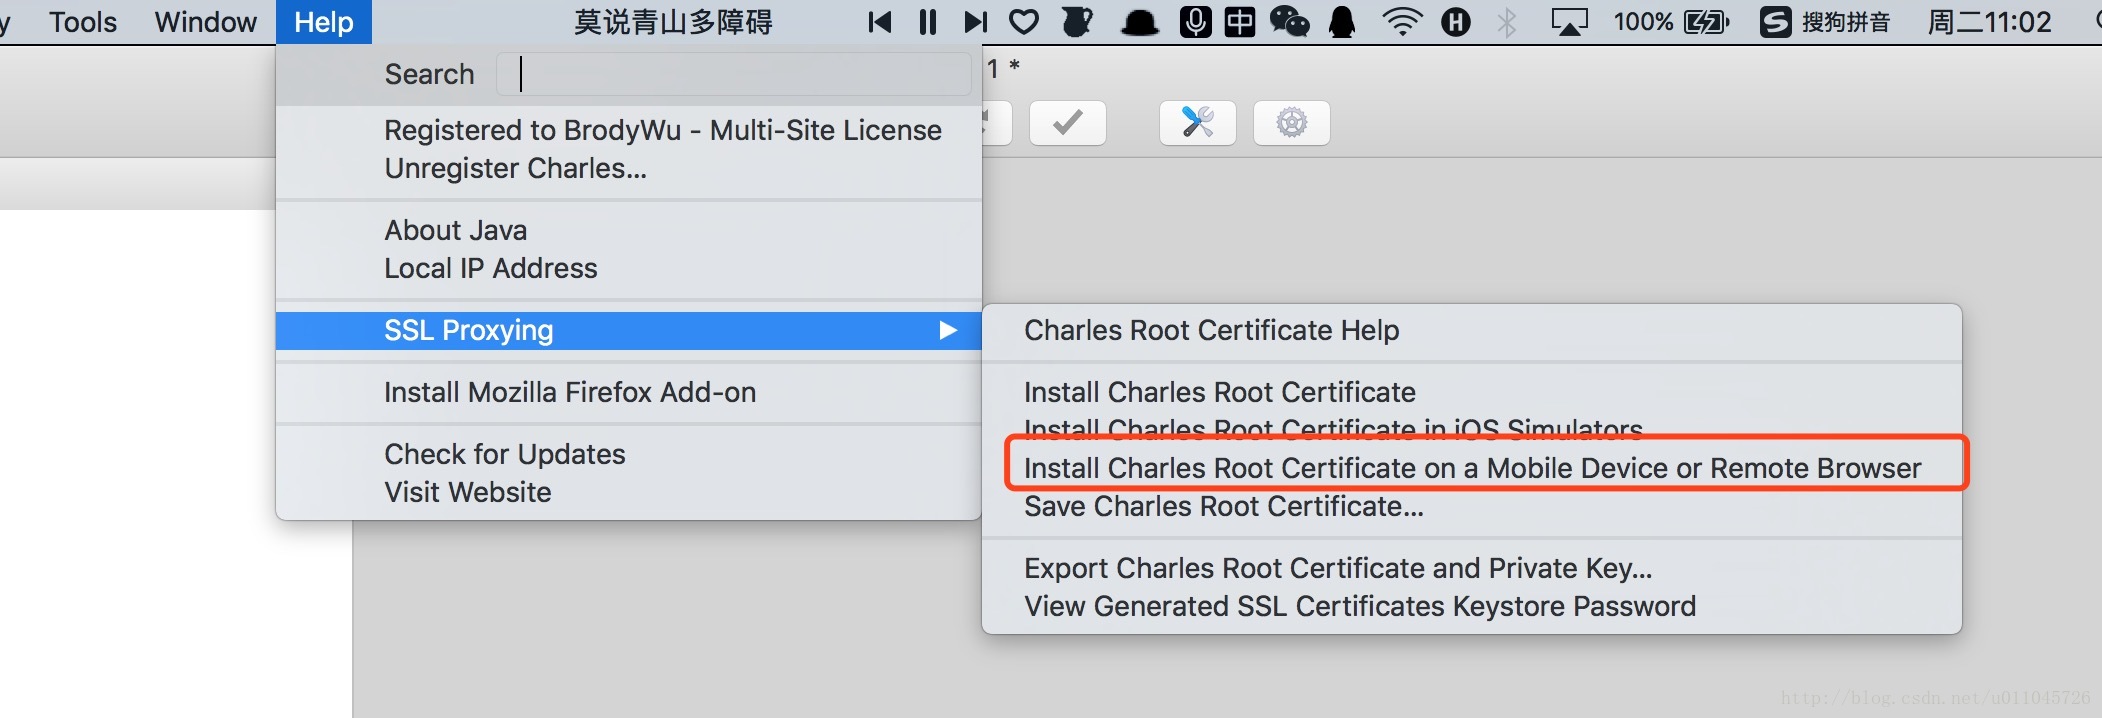Open the Wi-Fi status menu

pyautogui.click(x=1402, y=22)
